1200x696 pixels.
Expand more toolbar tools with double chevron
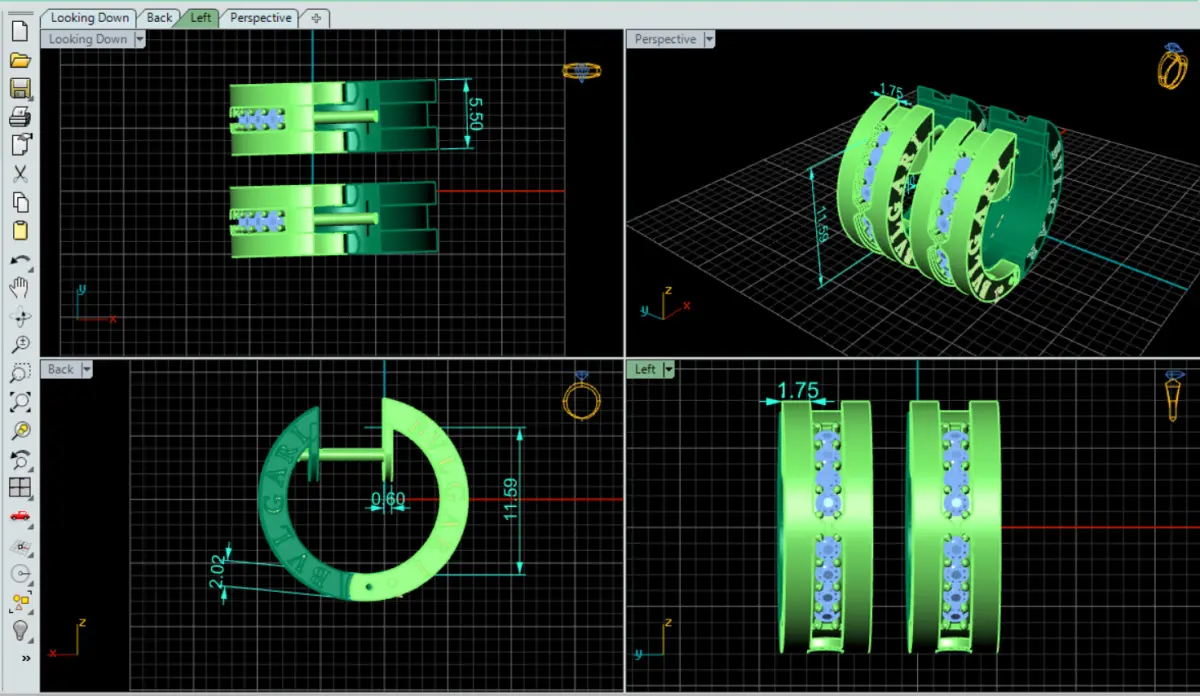[x=25, y=658]
